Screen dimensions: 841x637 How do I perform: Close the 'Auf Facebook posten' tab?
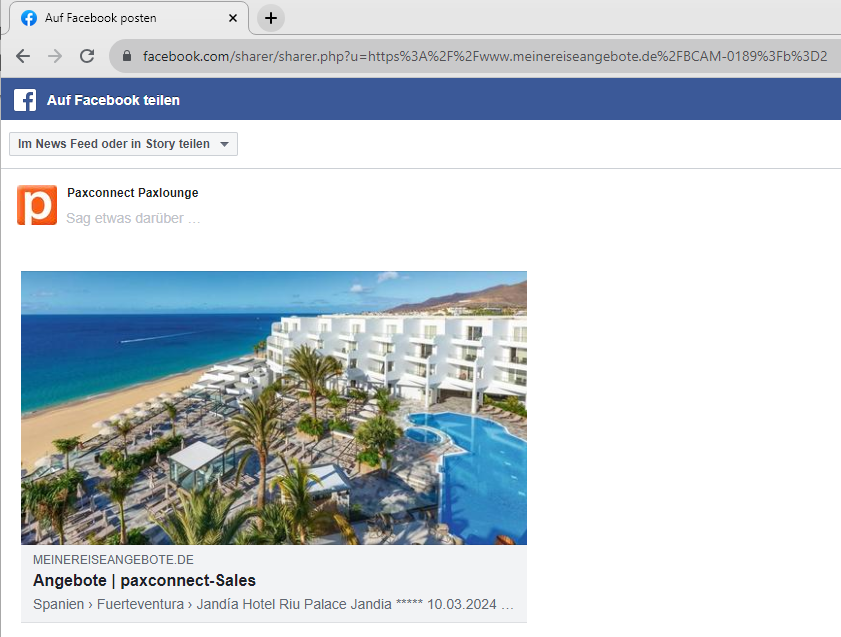tap(233, 18)
